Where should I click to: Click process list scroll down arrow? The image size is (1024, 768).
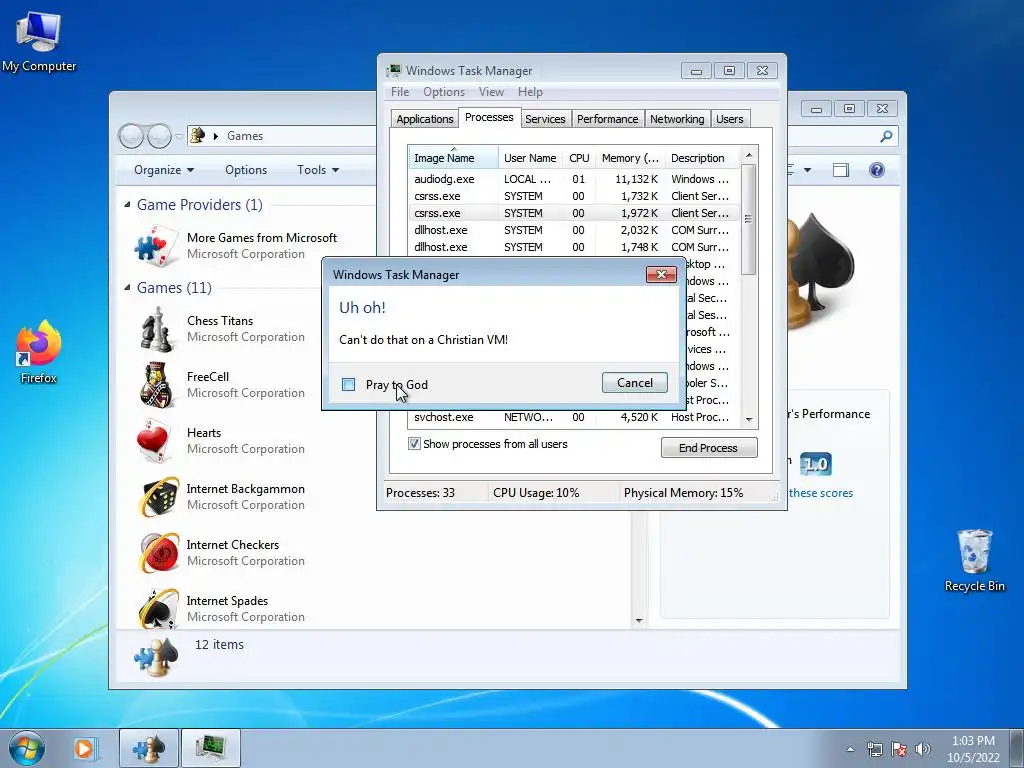point(748,419)
